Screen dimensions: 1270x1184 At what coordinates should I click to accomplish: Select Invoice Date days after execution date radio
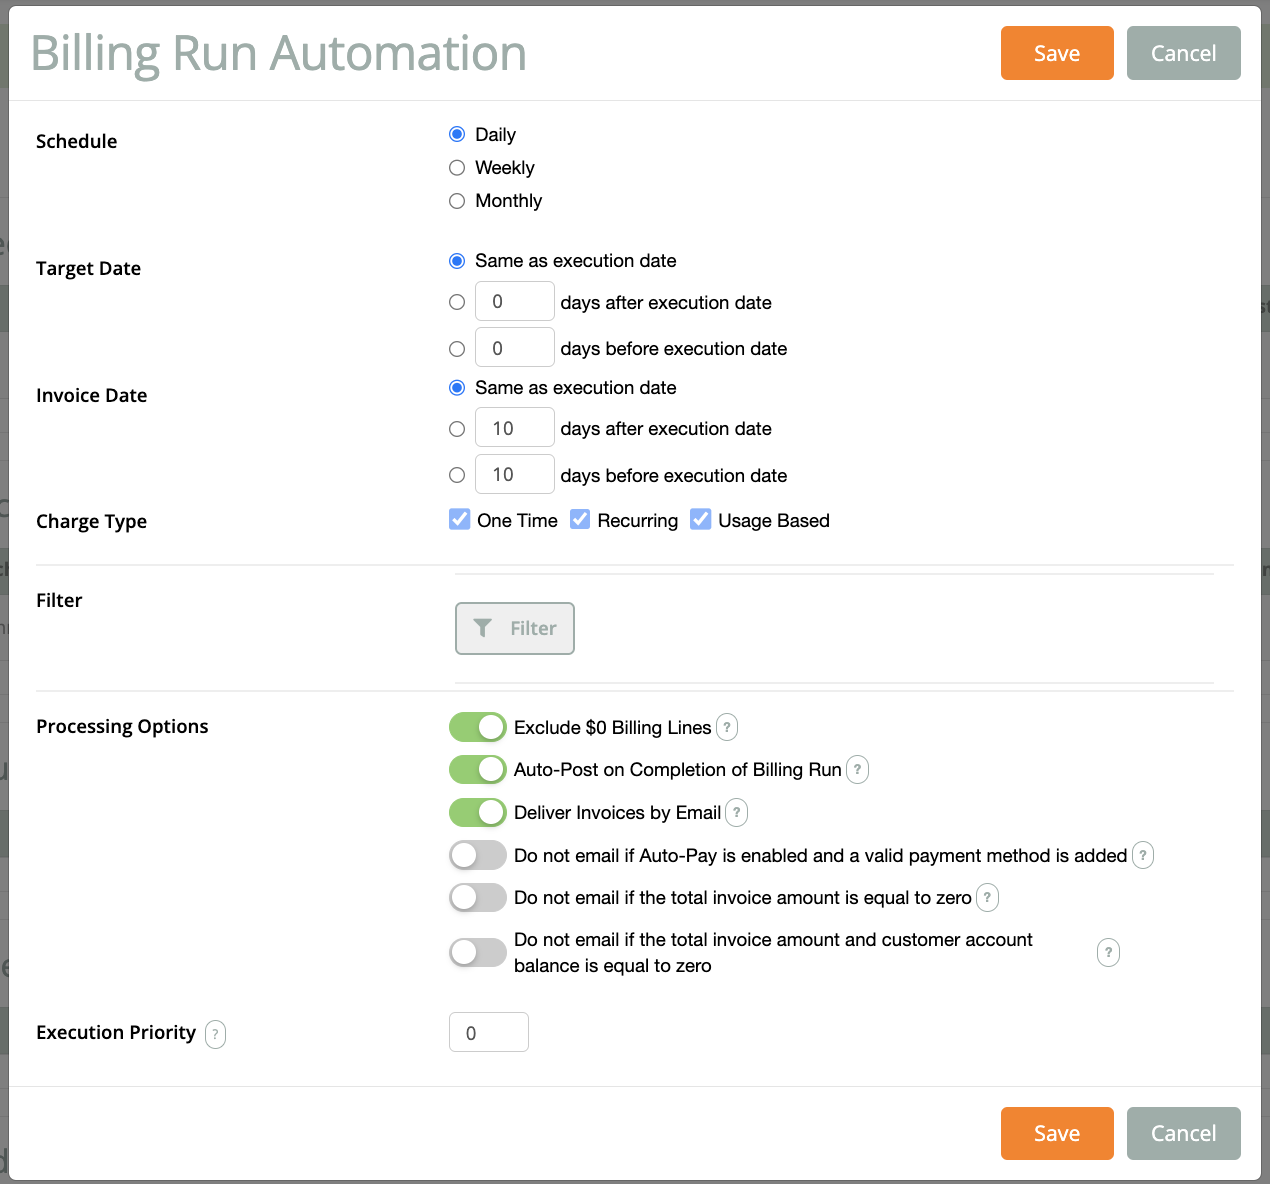tap(457, 429)
